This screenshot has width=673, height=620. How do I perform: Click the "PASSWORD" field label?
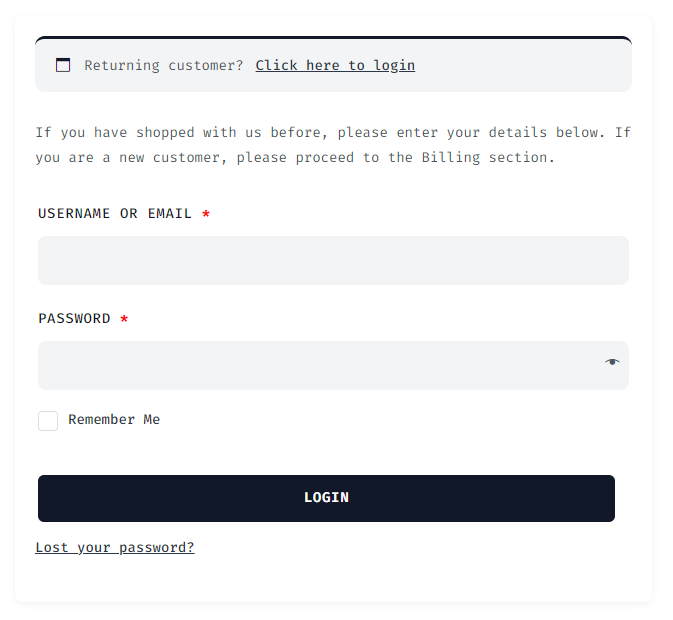point(75,319)
